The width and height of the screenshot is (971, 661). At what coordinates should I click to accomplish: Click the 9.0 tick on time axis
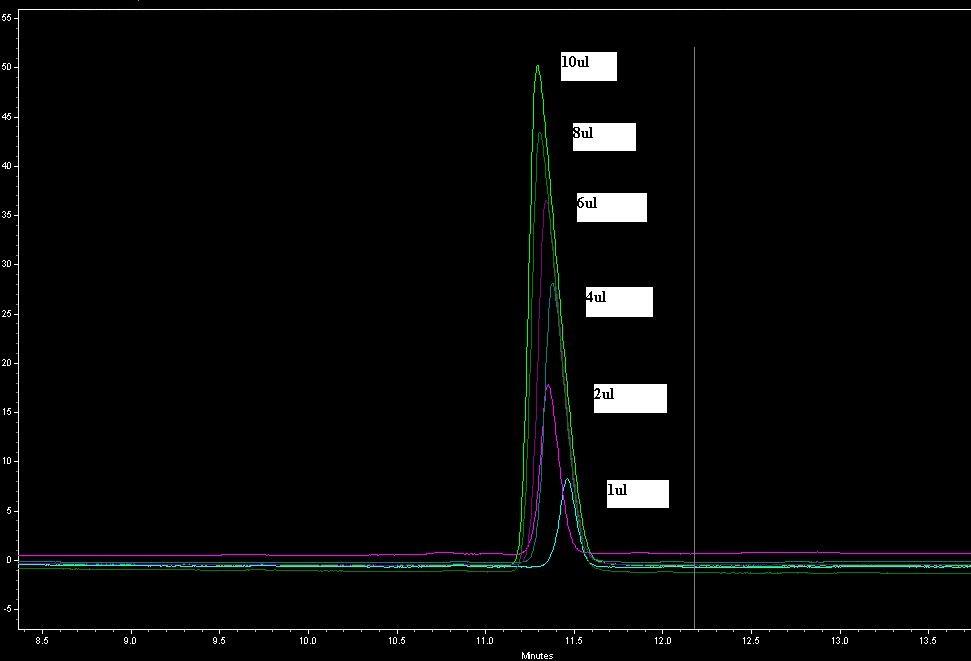click(x=130, y=640)
